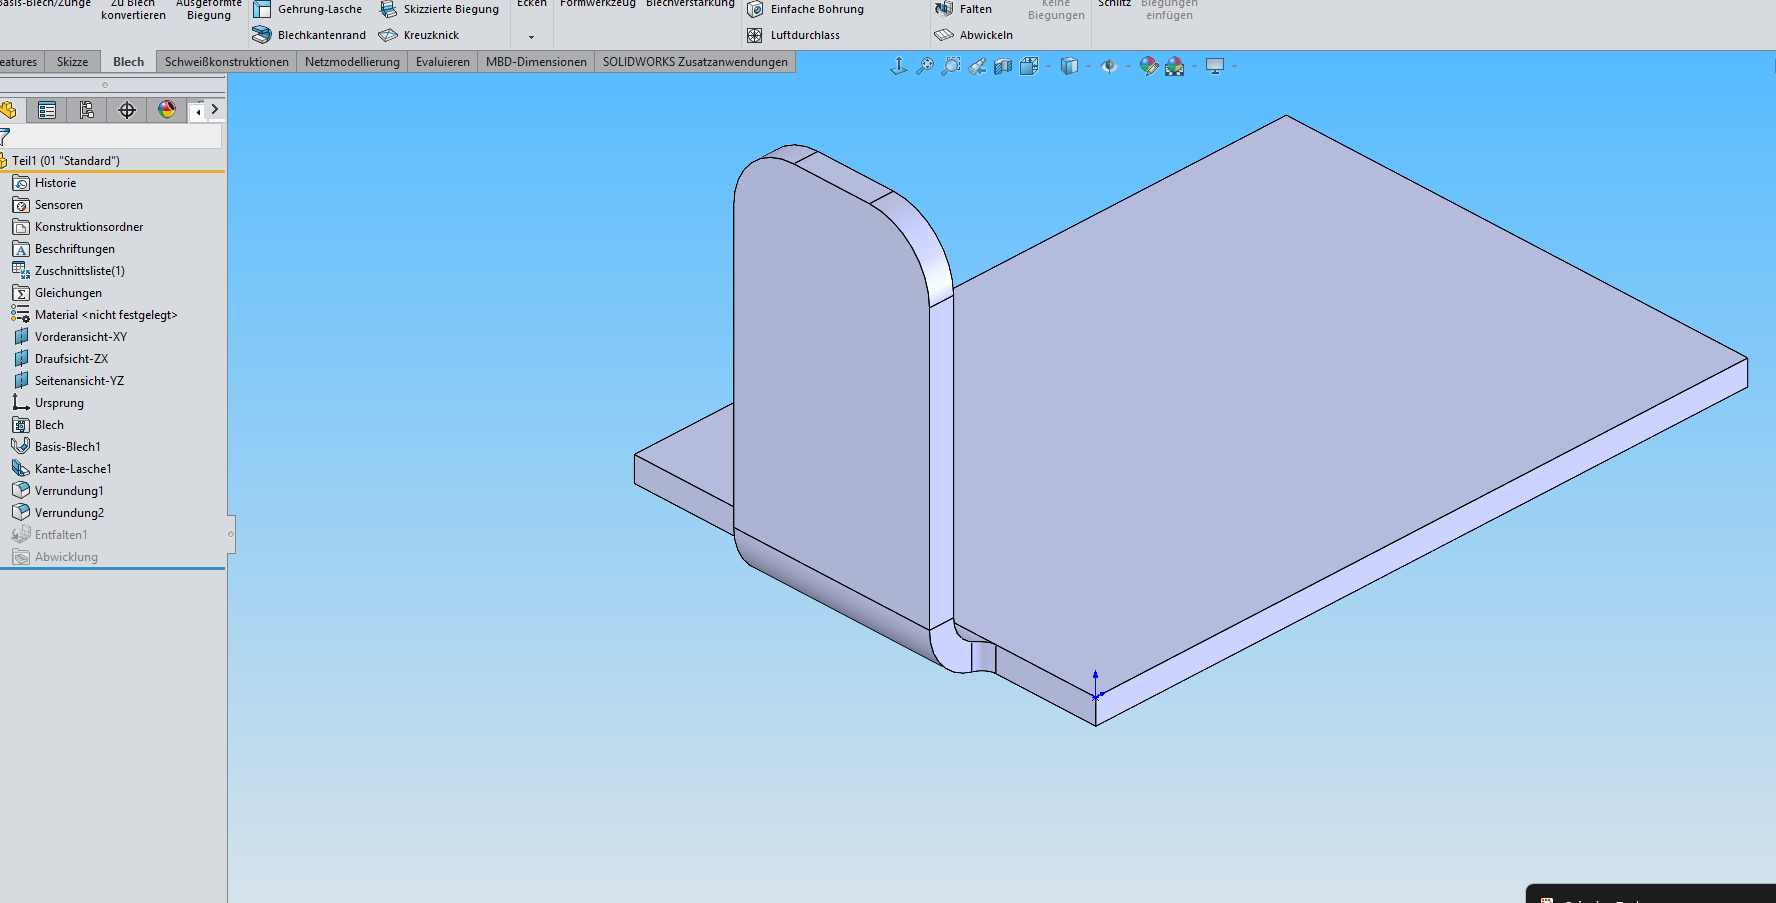Activate the Zoom to Fit icon
1776x903 pixels.
point(925,66)
